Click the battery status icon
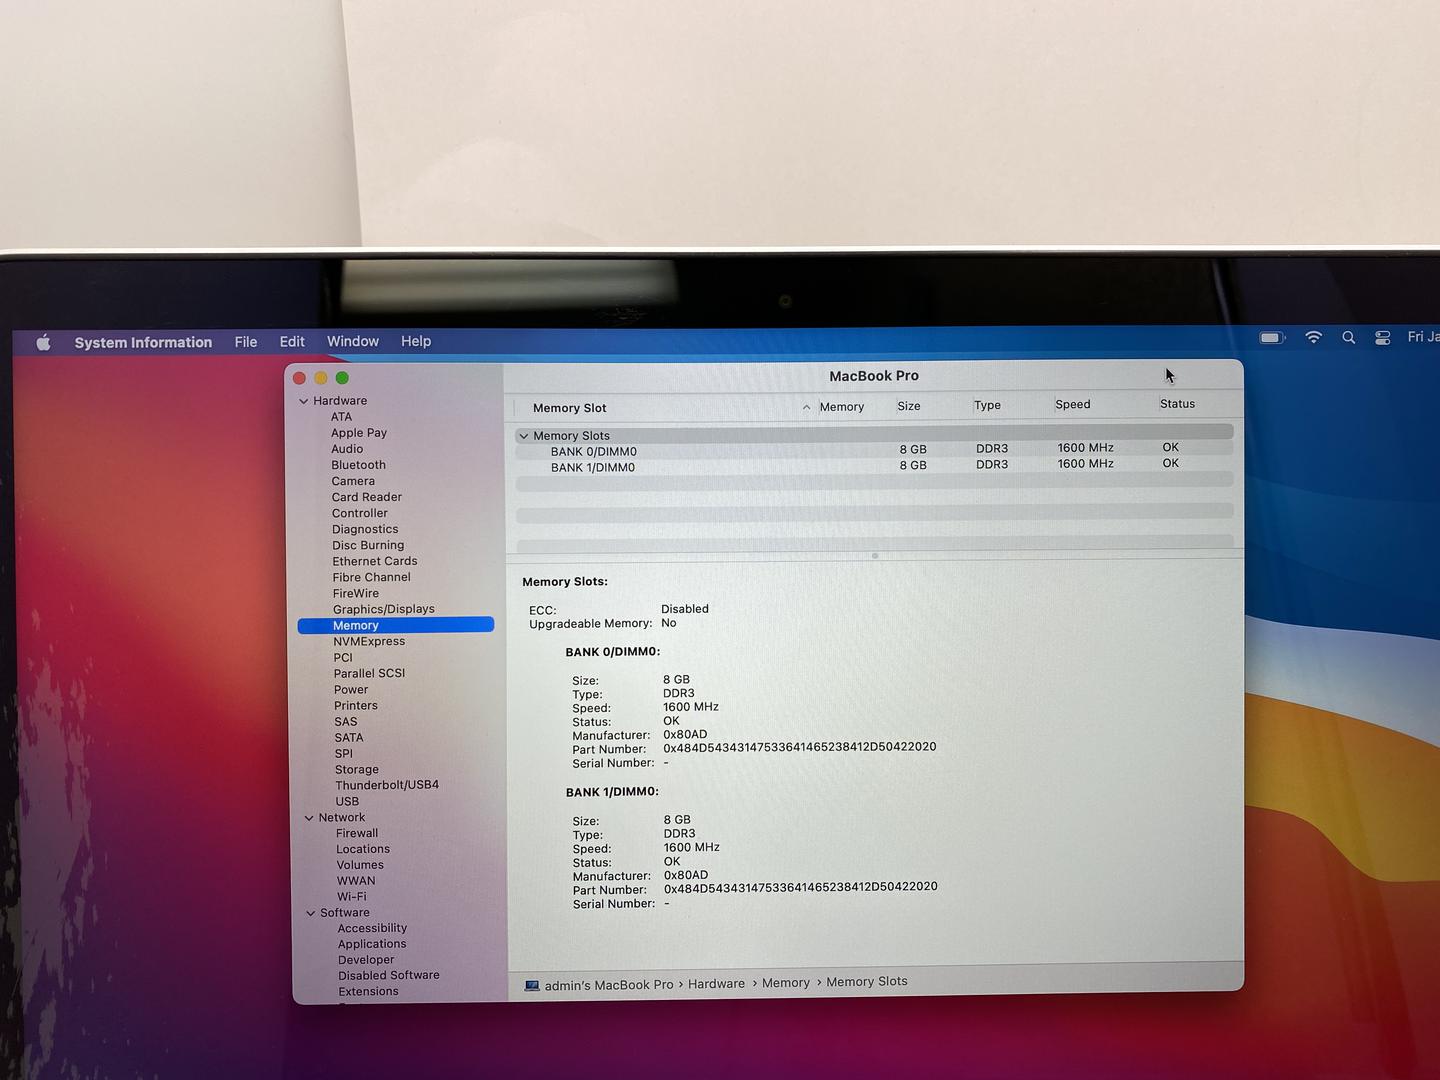The width and height of the screenshot is (1440, 1080). pos(1272,338)
